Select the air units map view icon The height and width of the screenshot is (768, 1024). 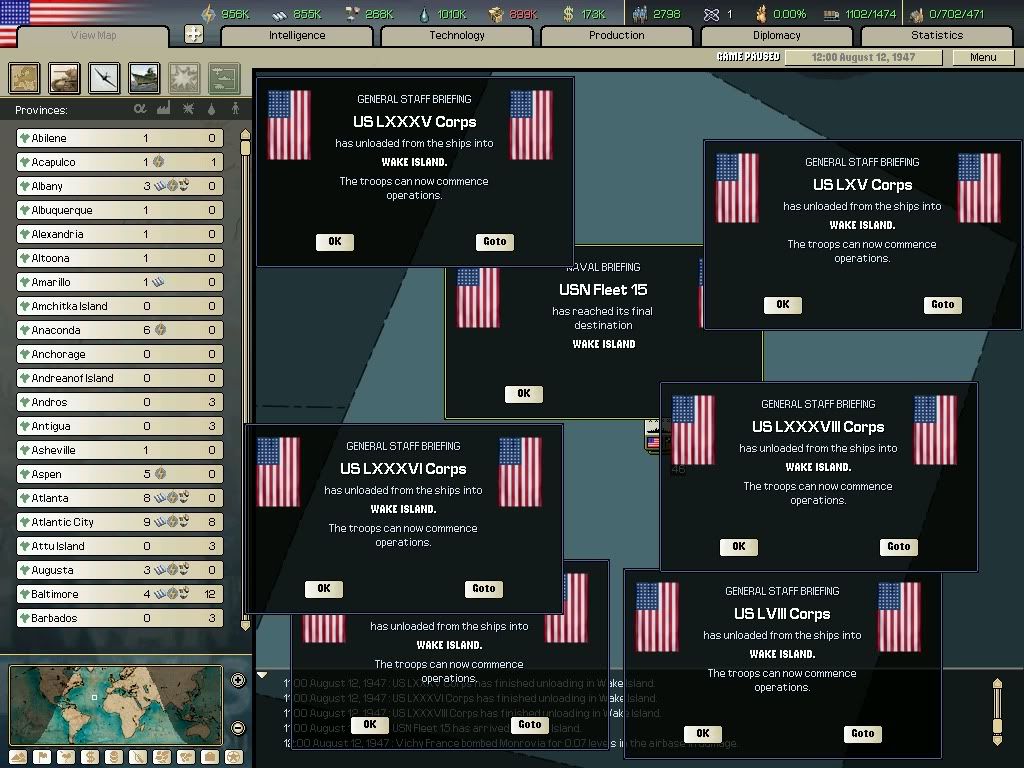(x=103, y=78)
